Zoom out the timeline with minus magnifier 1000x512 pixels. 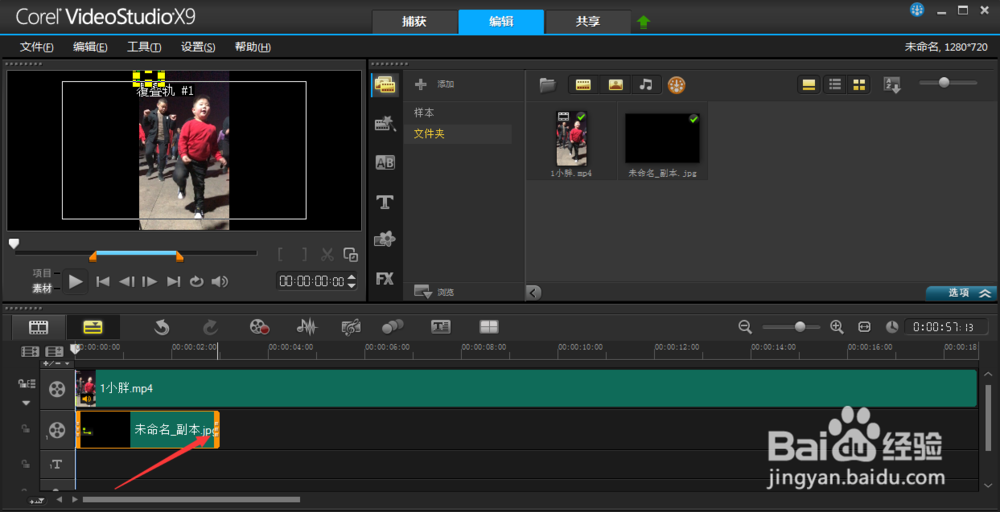745,326
